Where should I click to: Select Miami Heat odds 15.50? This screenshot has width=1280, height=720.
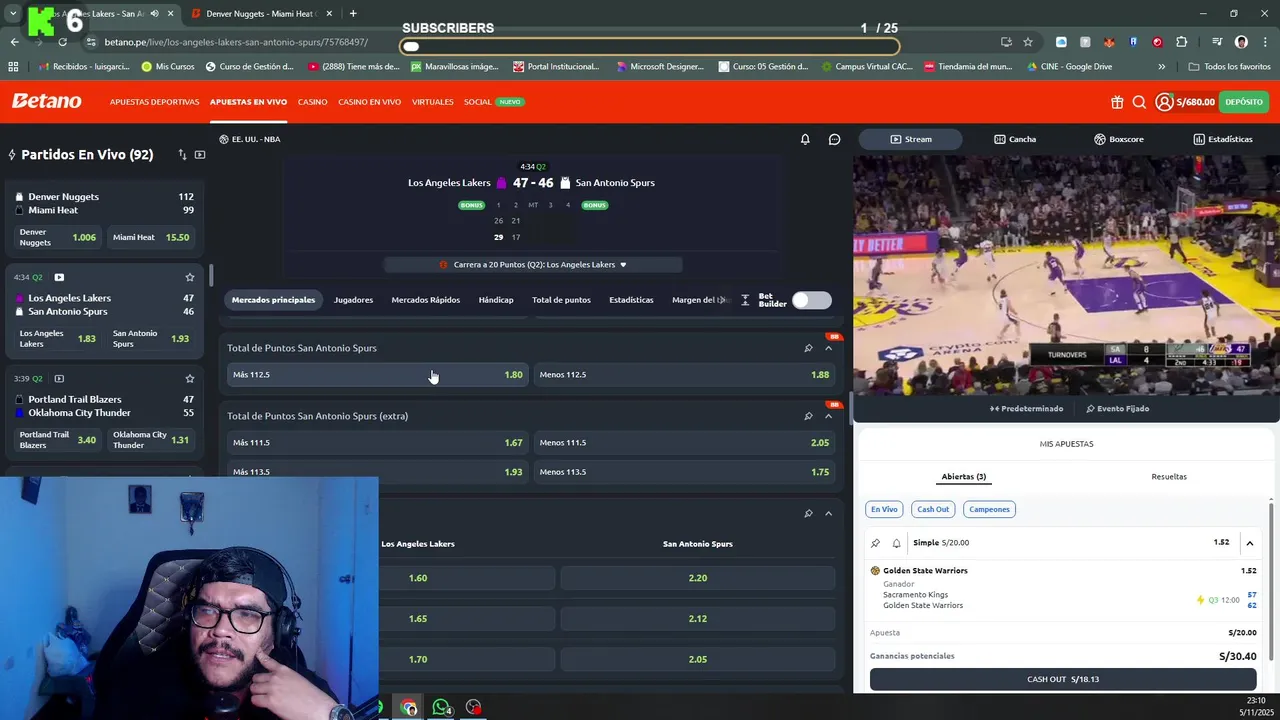pyautogui.click(x=150, y=238)
